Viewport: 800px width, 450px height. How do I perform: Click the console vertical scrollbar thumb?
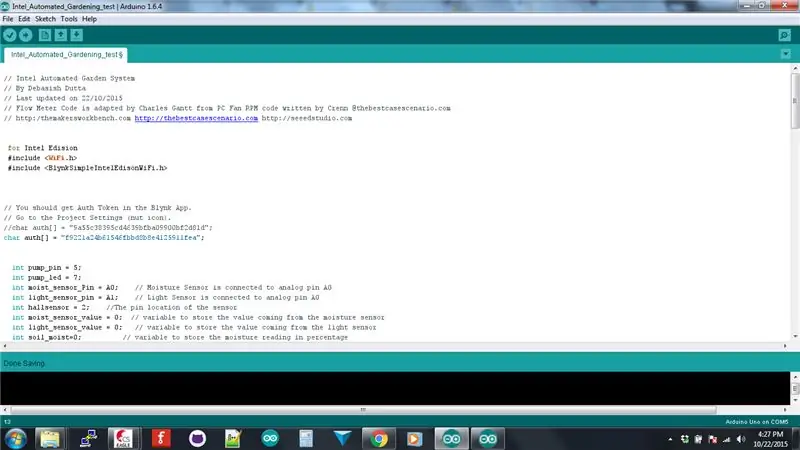pyautogui.click(x=795, y=389)
